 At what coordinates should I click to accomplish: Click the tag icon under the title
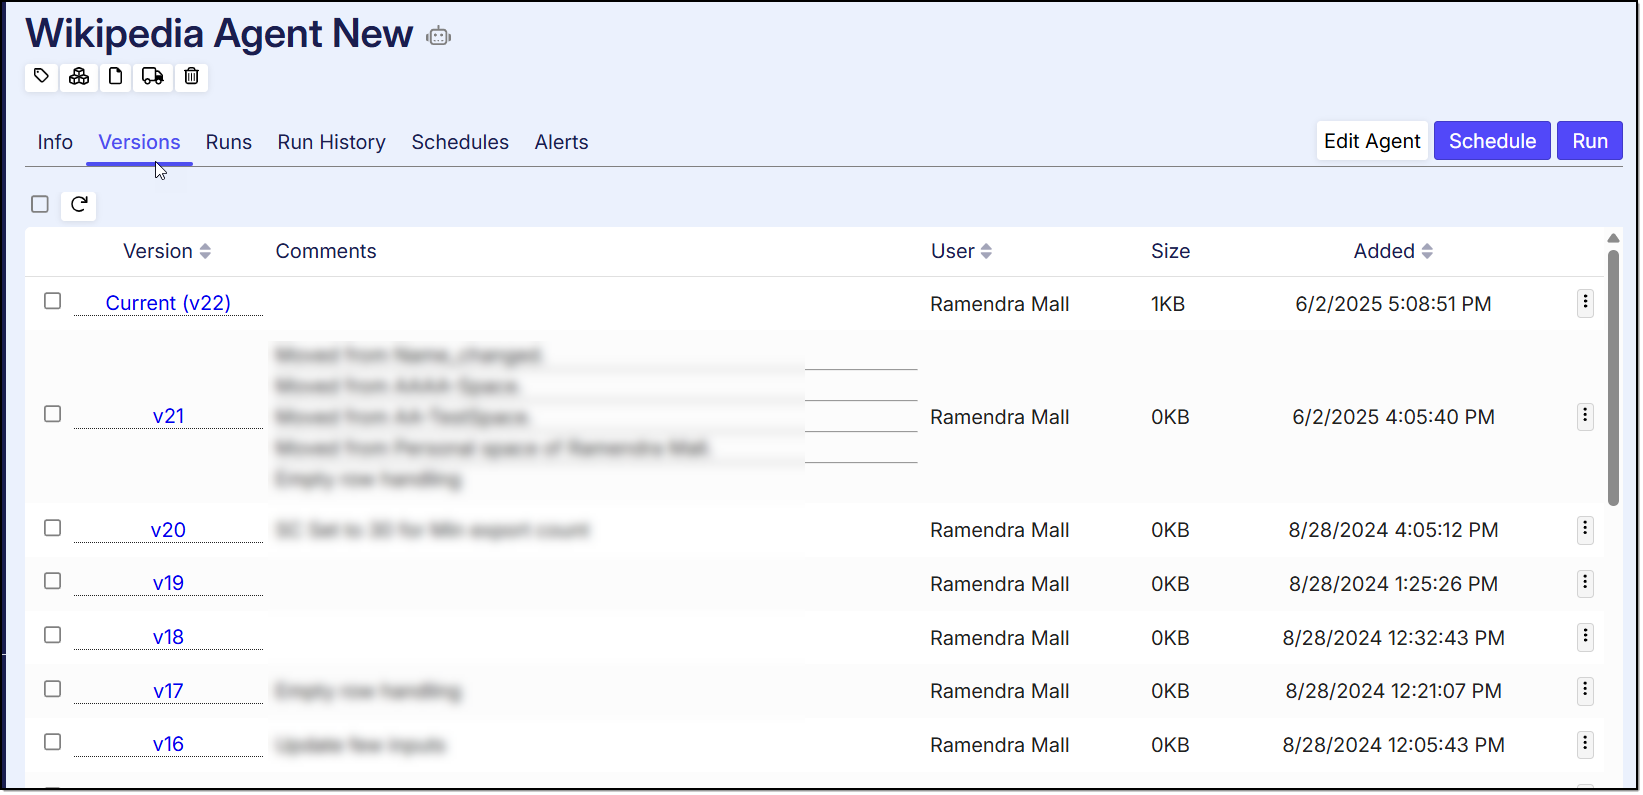tap(41, 76)
